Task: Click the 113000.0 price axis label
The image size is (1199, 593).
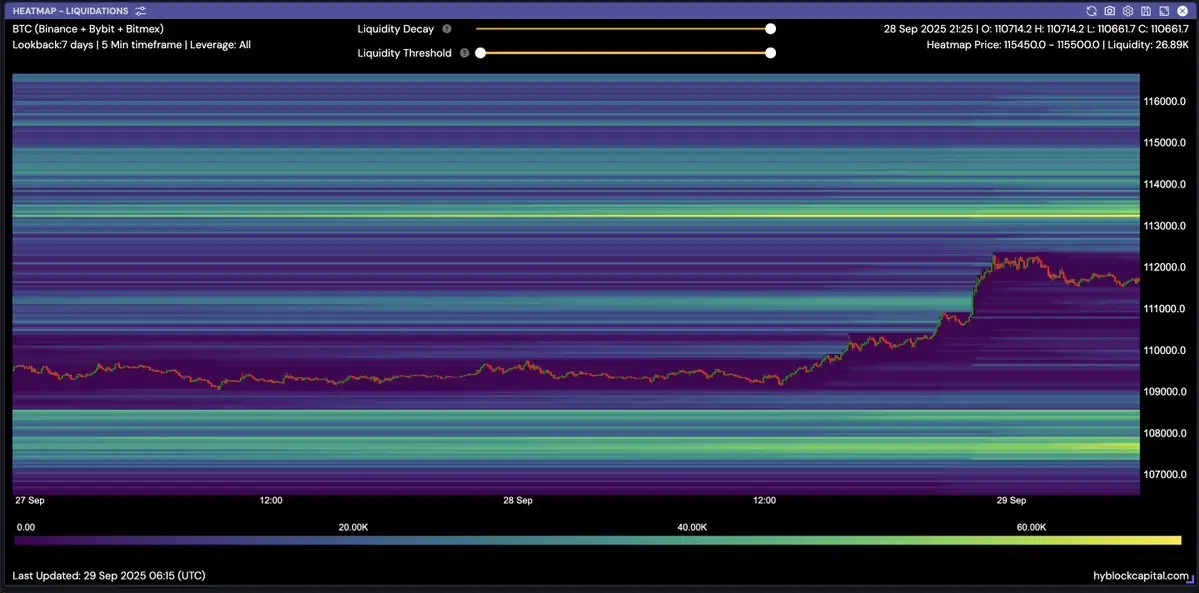Action: coord(1165,226)
